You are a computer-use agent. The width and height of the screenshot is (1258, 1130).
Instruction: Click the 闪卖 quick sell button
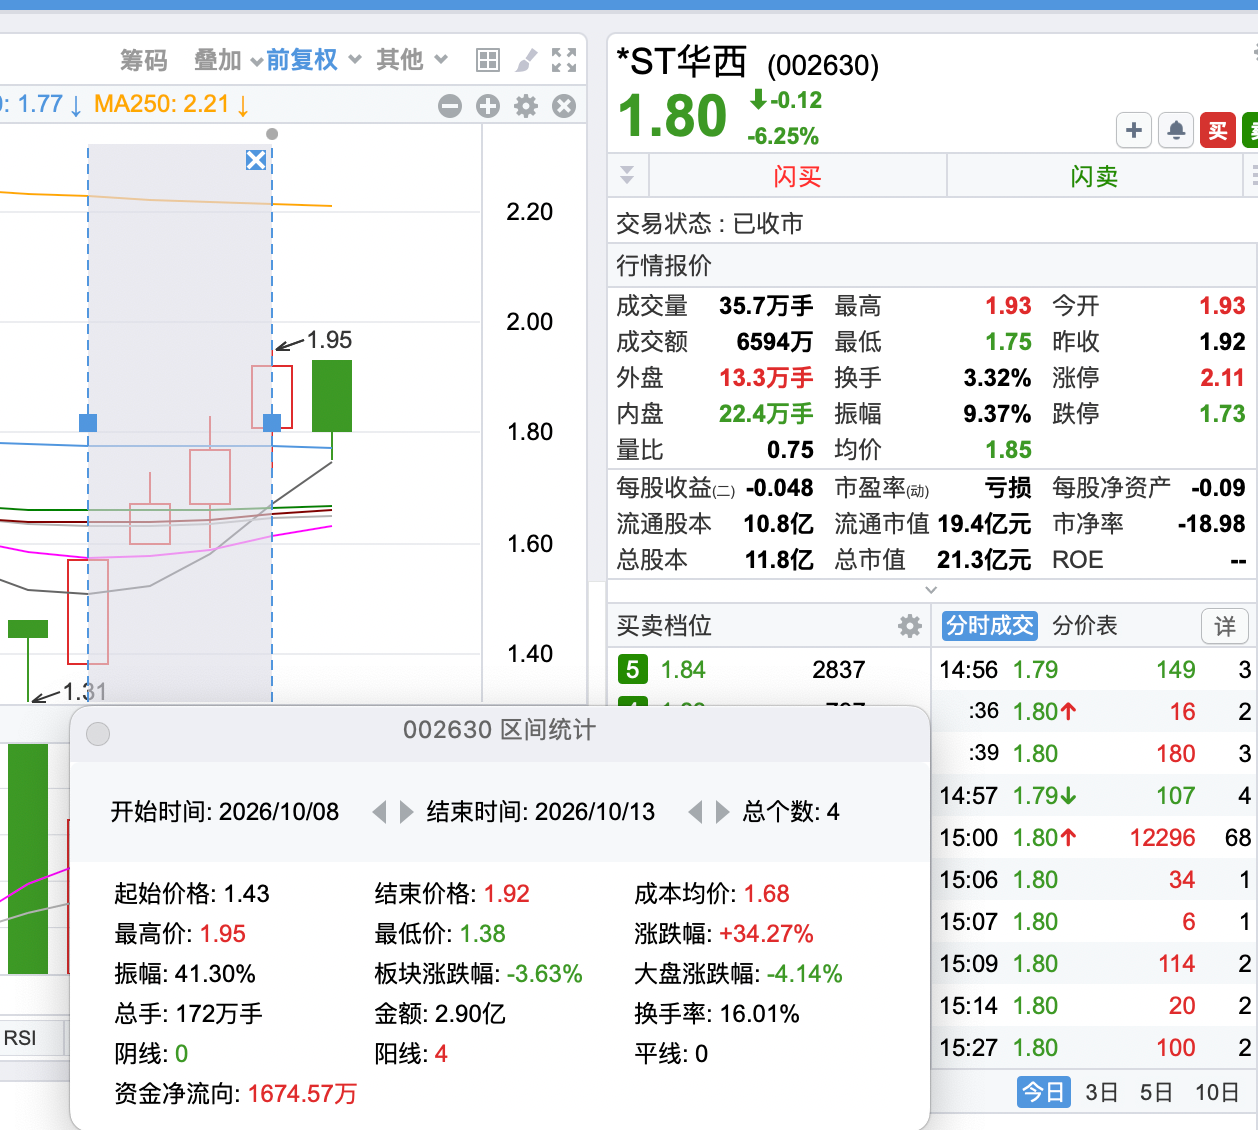pos(1094,176)
